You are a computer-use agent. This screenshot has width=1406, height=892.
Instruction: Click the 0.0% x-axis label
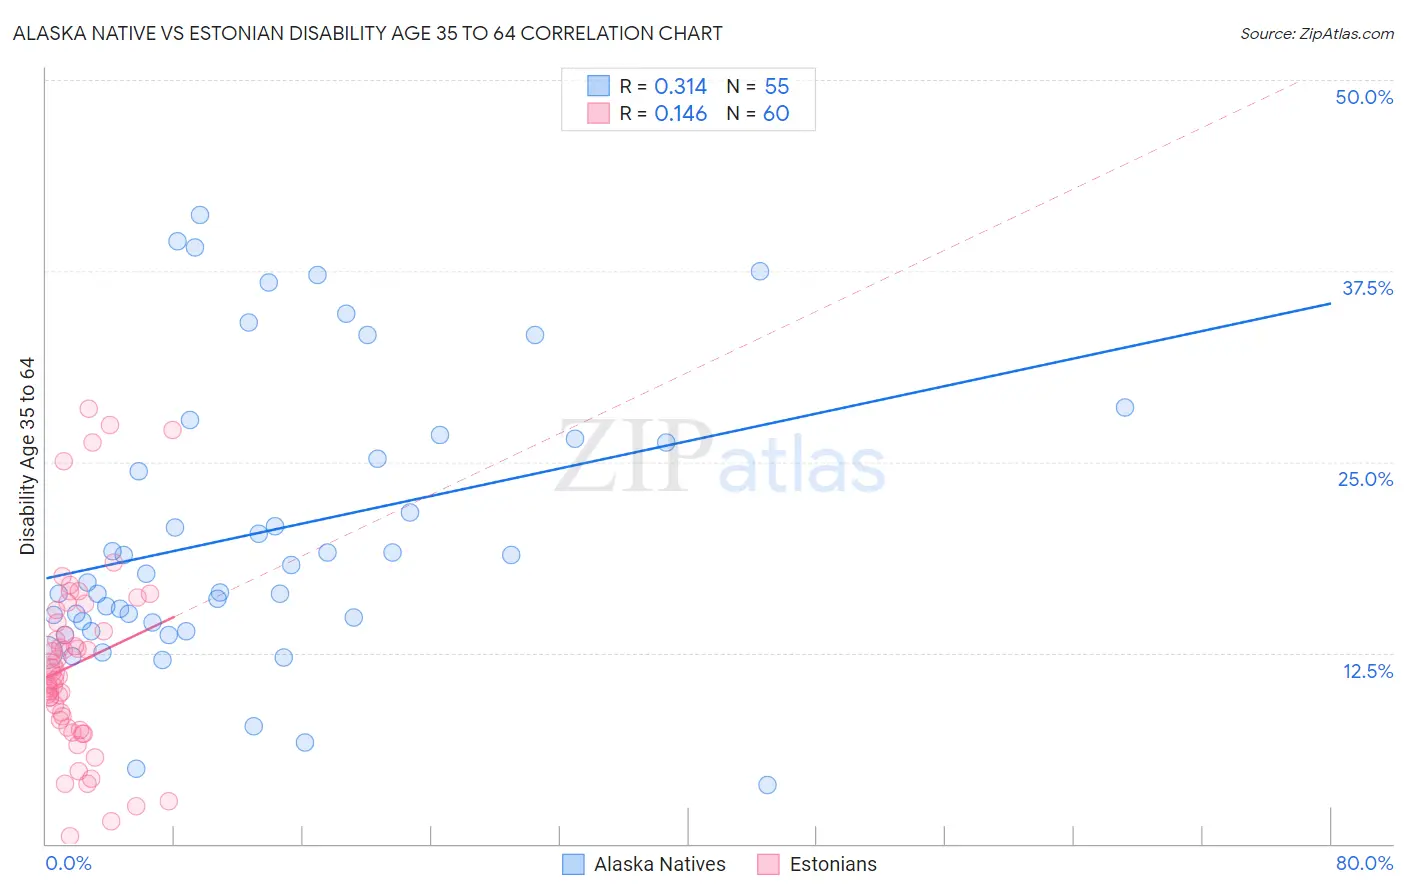point(68,863)
